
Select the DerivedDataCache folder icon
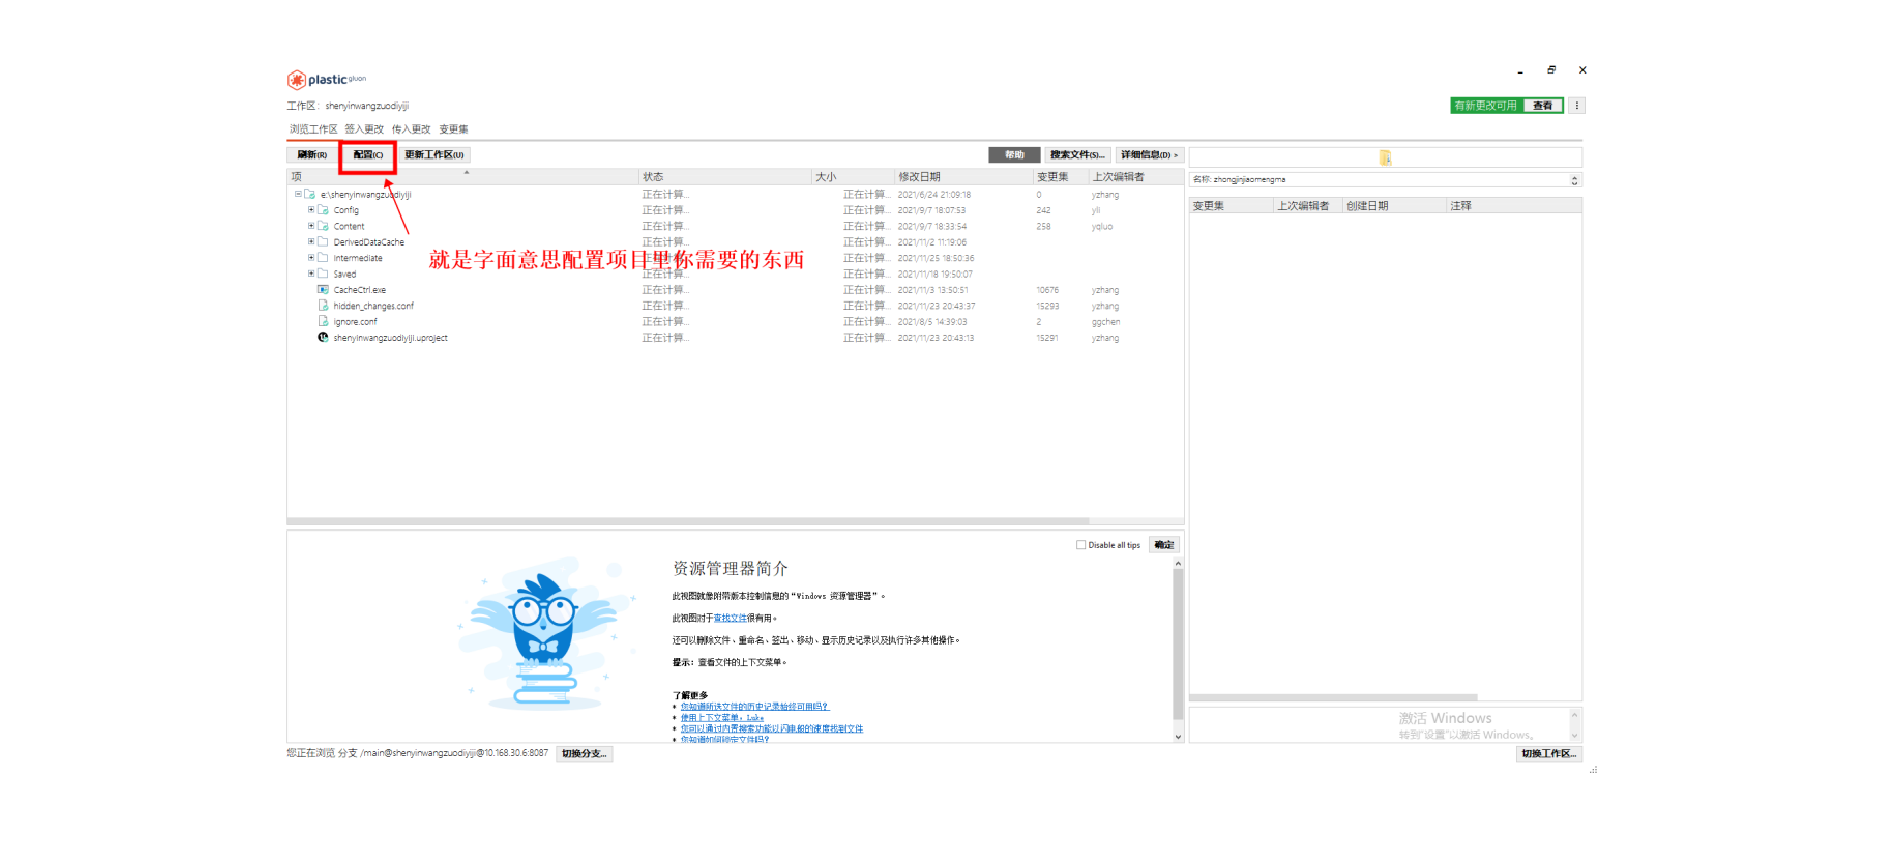pos(323,242)
